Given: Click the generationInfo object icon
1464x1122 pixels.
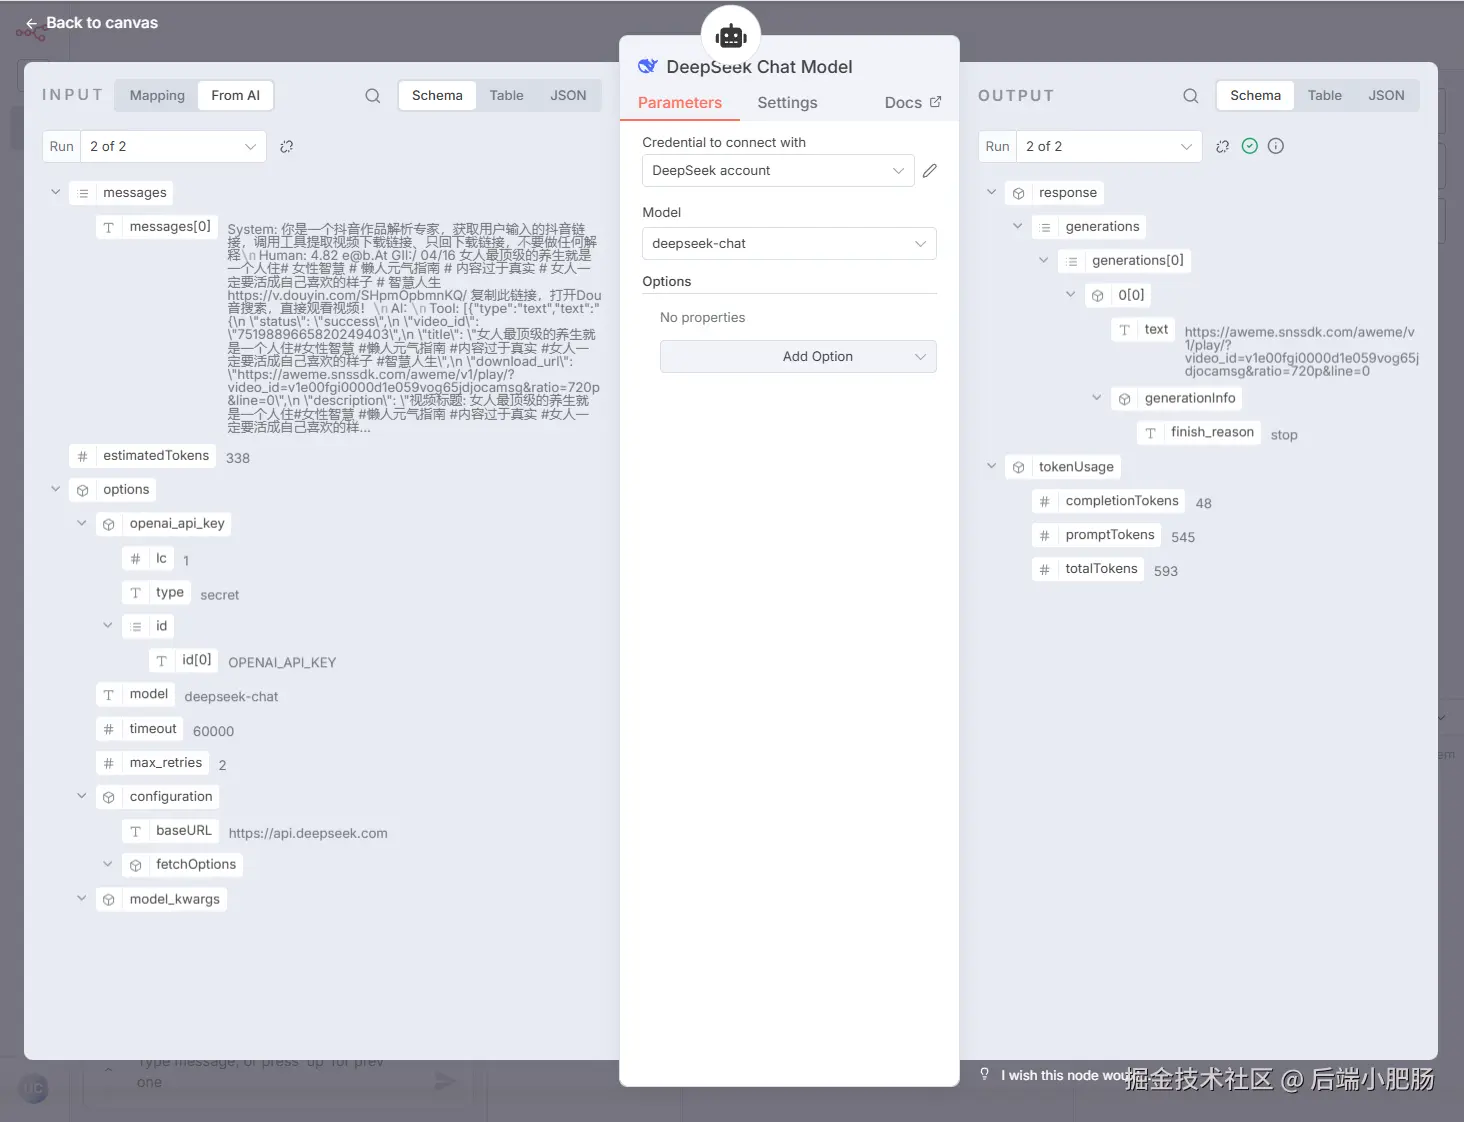Looking at the screenshot, I should pos(1125,399).
